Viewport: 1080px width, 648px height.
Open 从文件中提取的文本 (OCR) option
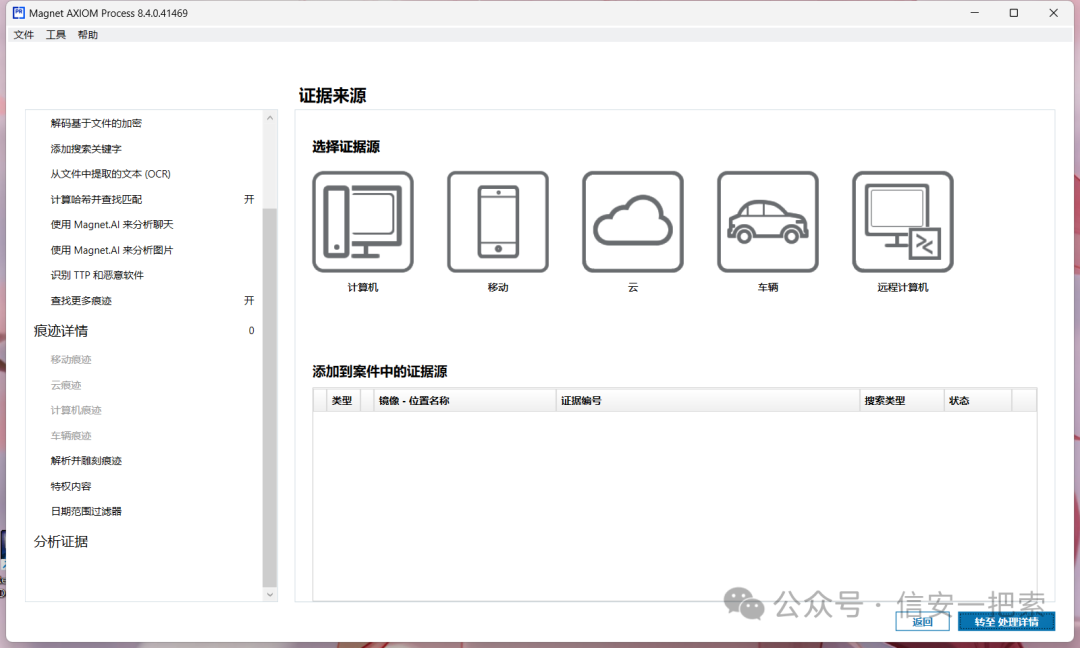110,174
